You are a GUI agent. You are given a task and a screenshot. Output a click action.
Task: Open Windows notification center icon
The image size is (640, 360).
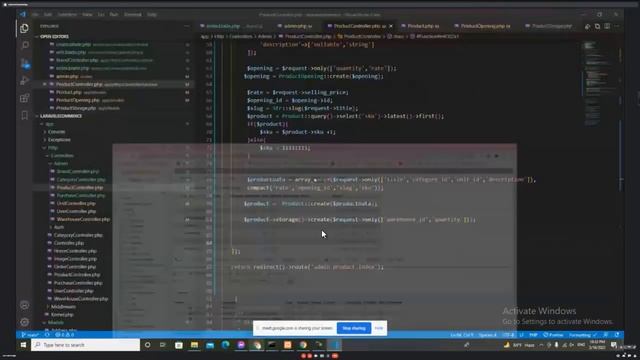tap(613, 345)
